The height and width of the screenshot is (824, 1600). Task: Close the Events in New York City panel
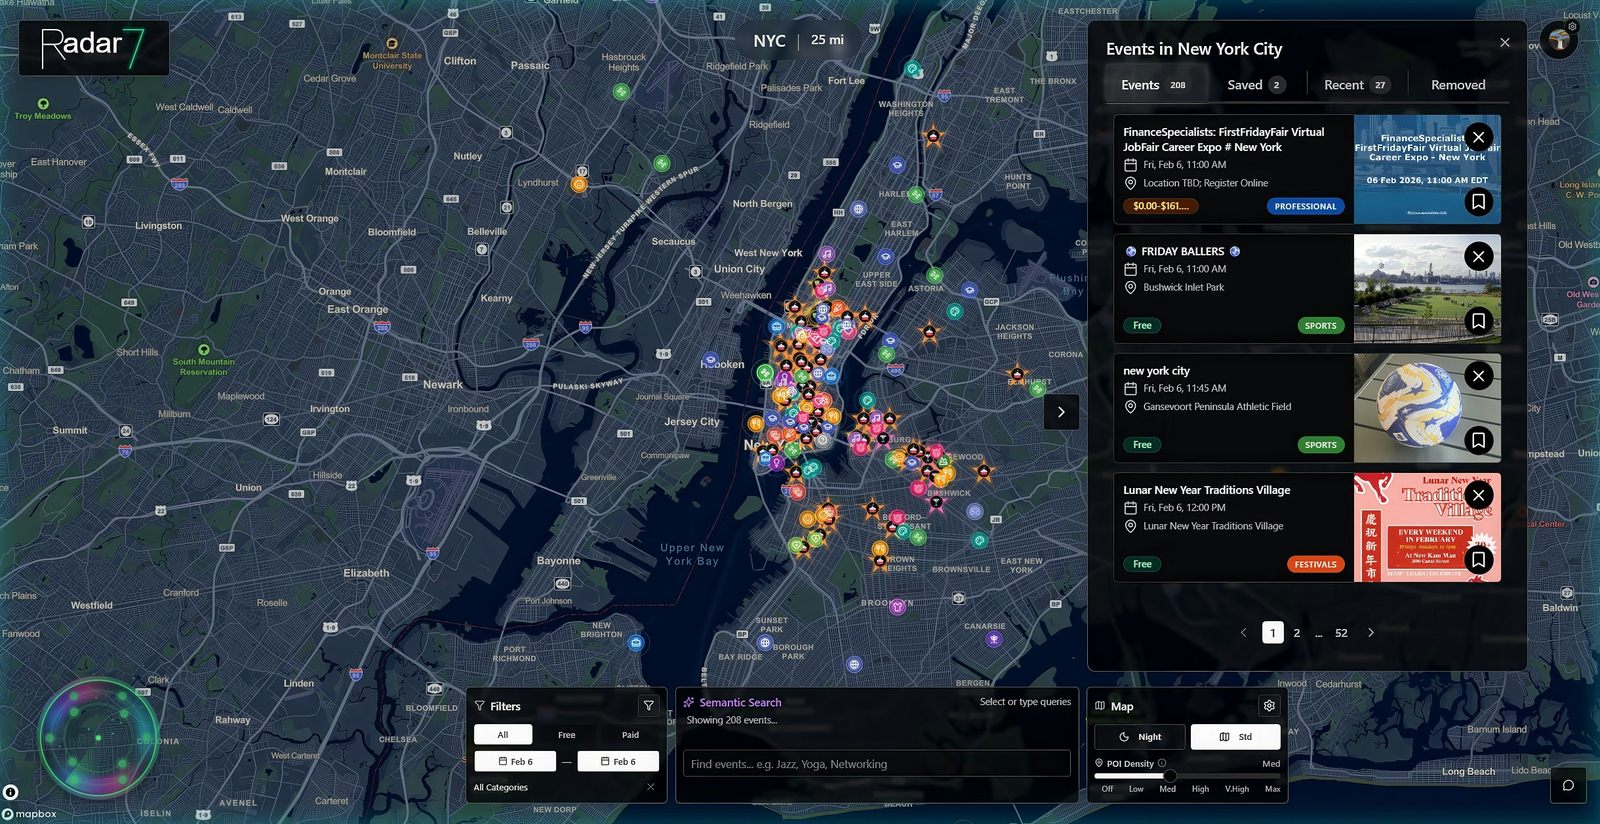pos(1505,42)
